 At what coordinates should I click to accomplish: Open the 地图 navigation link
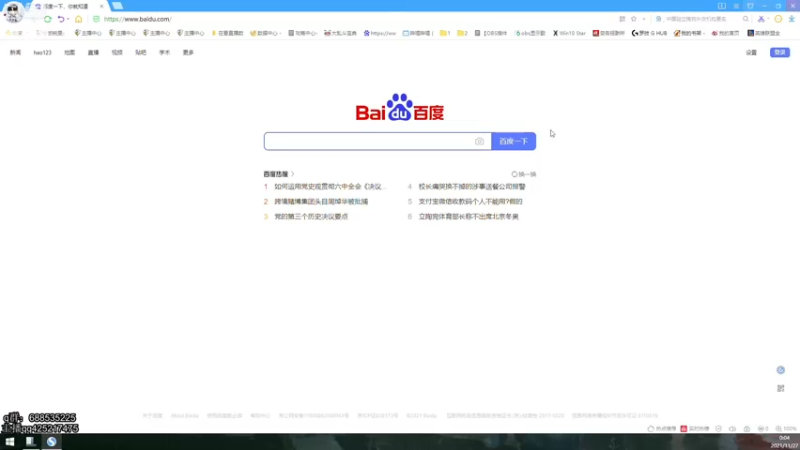69,53
